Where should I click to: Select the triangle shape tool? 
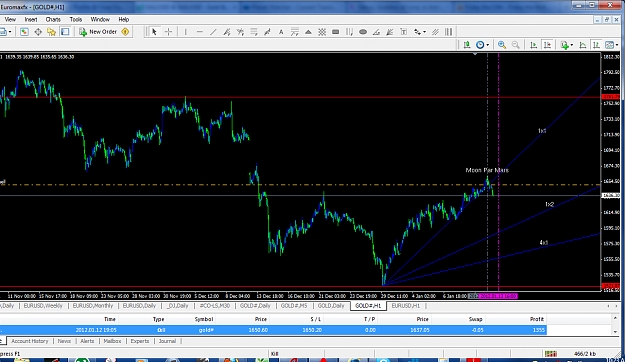(x=308, y=32)
